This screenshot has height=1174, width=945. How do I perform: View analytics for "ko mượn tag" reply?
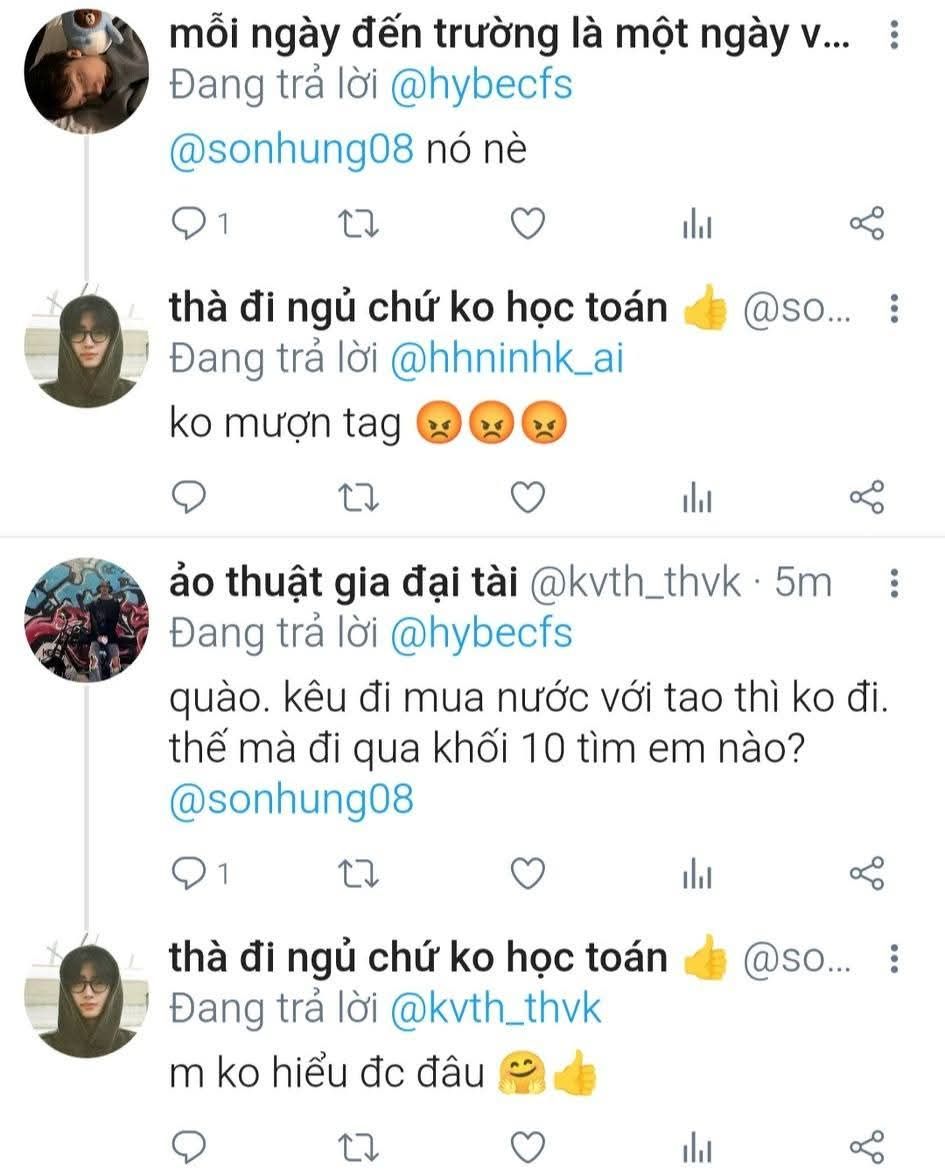(697, 497)
